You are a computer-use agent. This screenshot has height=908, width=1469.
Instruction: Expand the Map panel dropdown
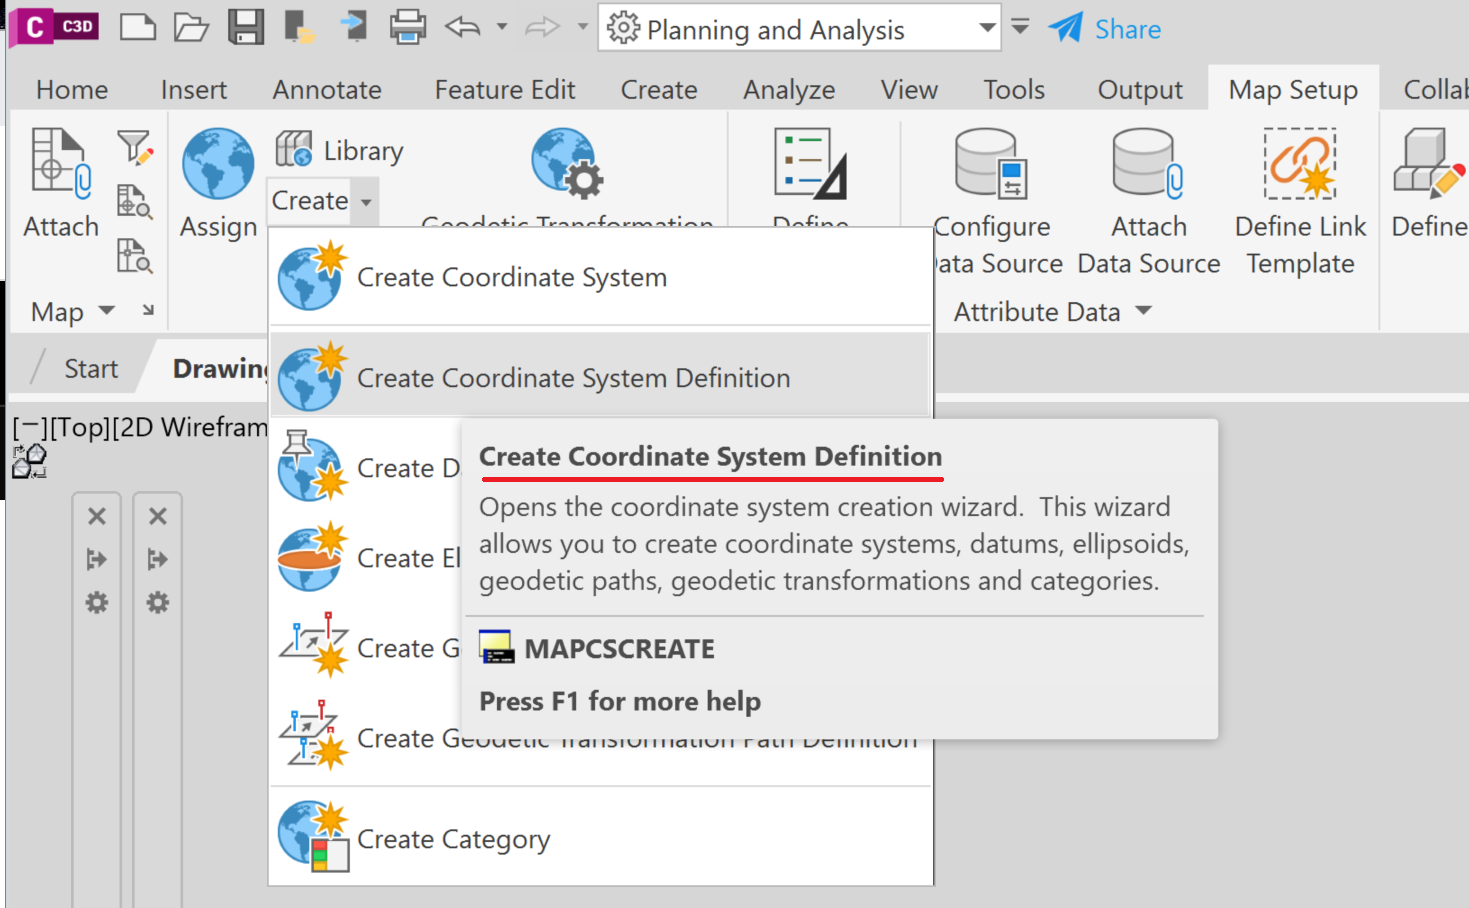(x=107, y=311)
